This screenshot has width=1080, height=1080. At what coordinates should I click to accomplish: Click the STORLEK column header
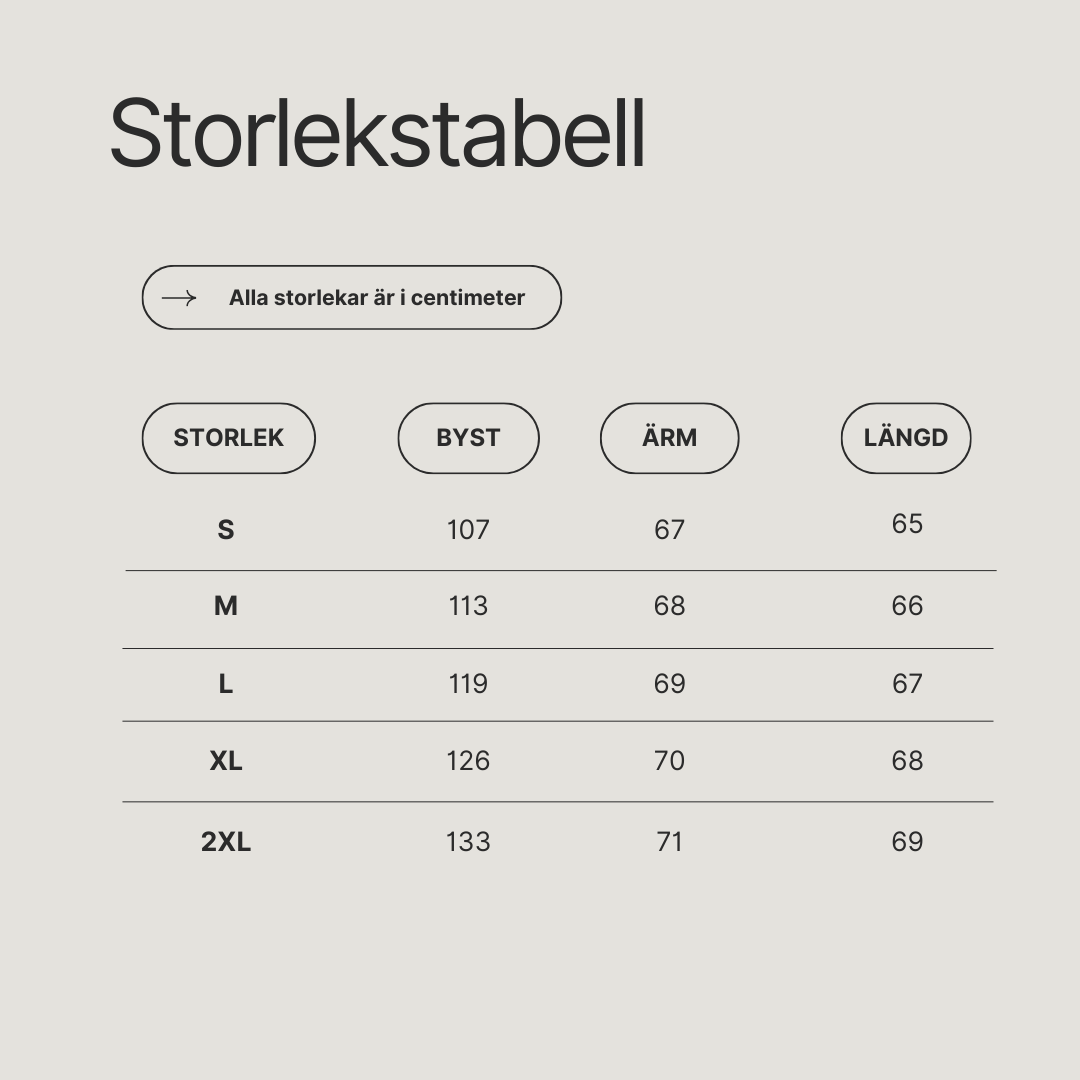[x=229, y=438]
